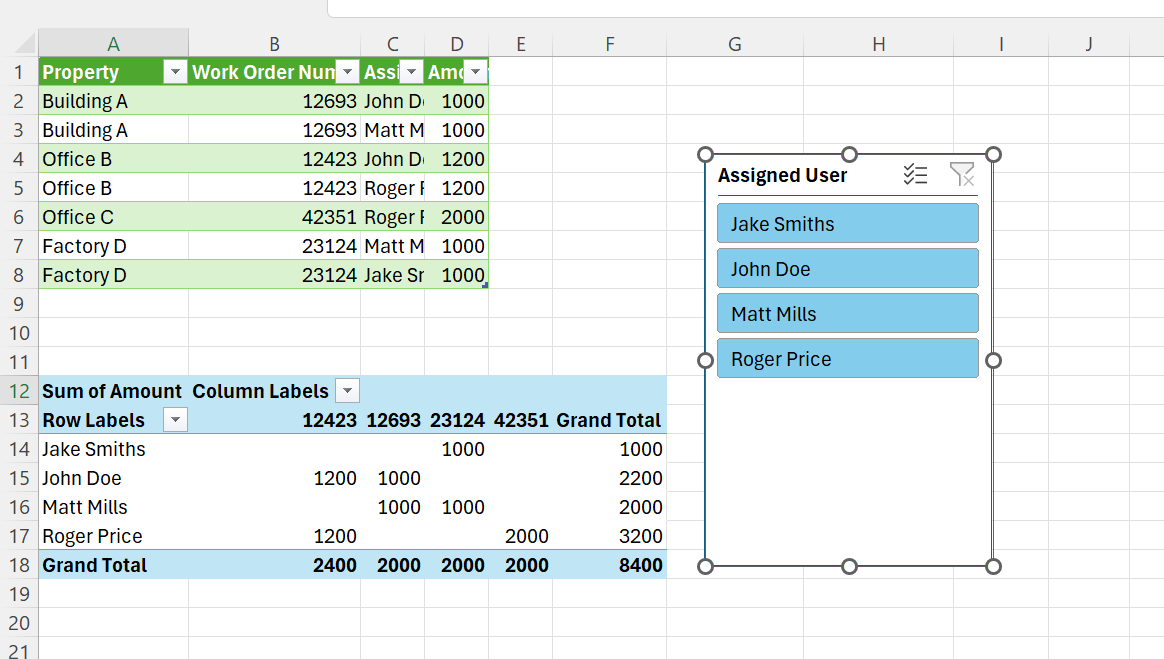Clear filter on Assigned User slicer
The height and width of the screenshot is (659, 1164).
(961, 174)
